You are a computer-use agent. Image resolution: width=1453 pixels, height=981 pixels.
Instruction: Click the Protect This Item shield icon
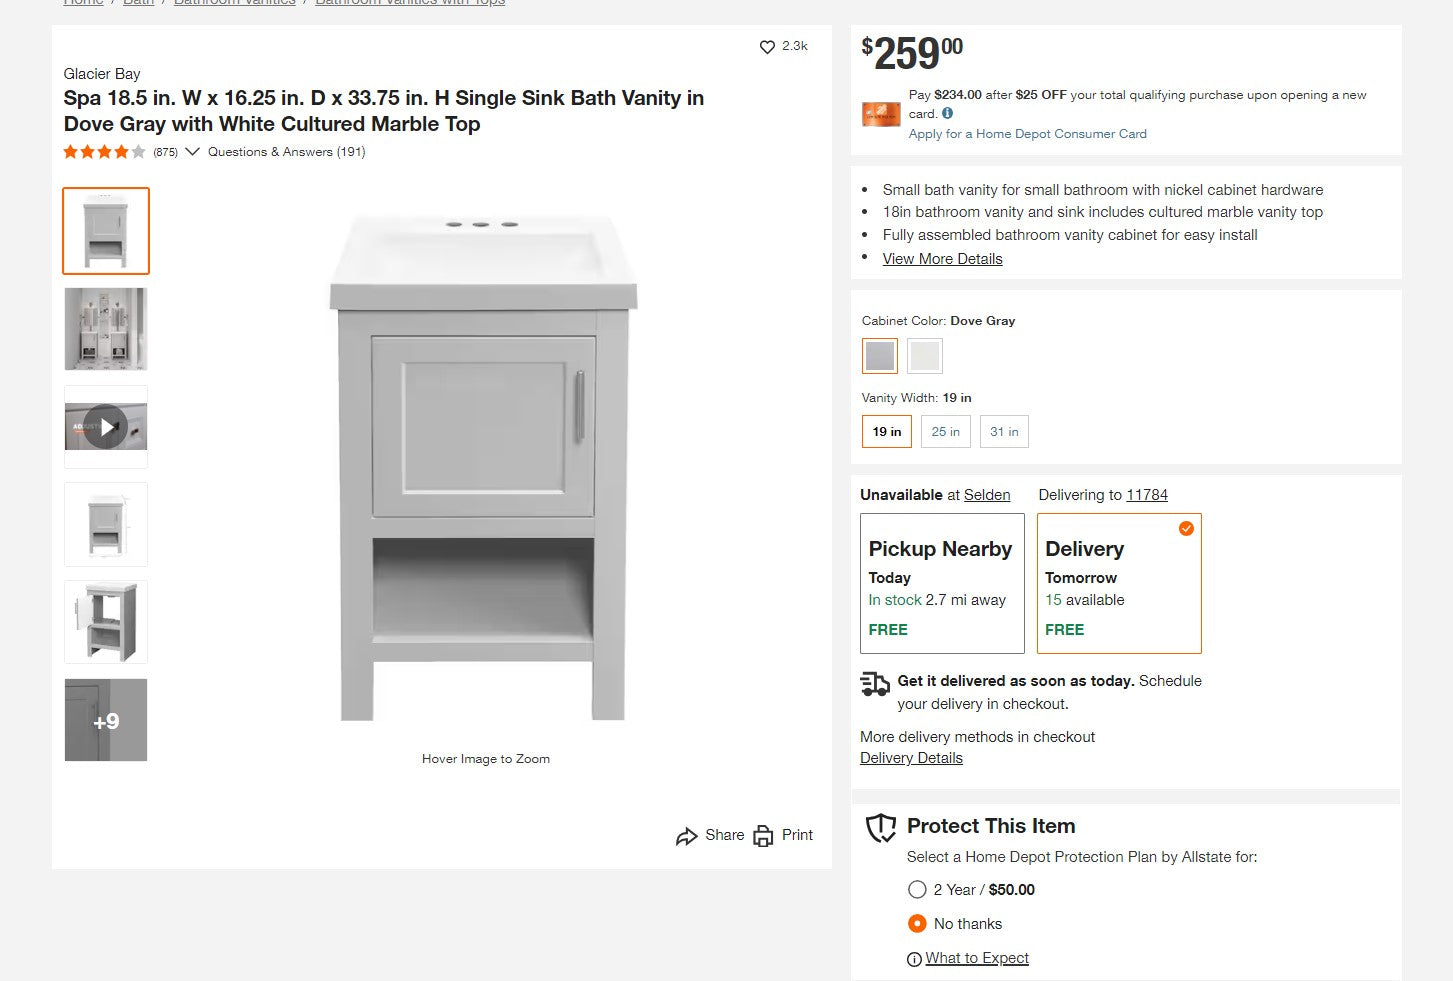[x=881, y=828]
